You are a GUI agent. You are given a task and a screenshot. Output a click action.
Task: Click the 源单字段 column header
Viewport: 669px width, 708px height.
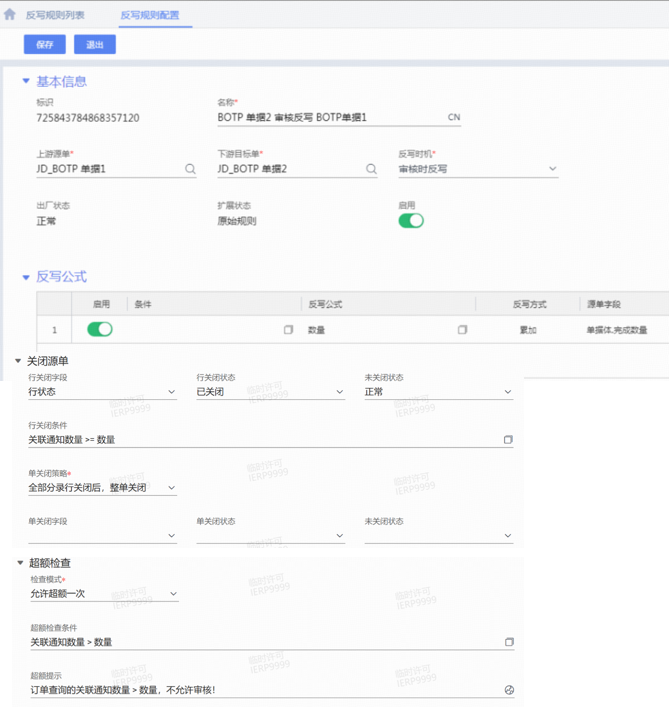click(x=604, y=304)
